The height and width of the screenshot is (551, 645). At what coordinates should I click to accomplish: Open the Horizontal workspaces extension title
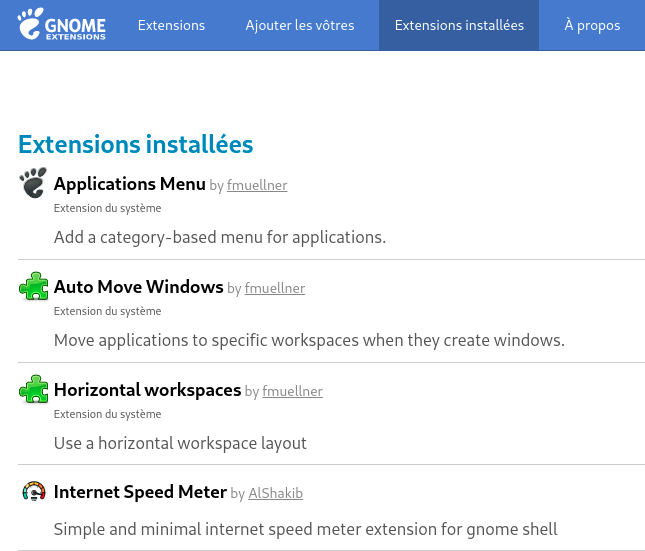pyautogui.click(x=147, y=390)
